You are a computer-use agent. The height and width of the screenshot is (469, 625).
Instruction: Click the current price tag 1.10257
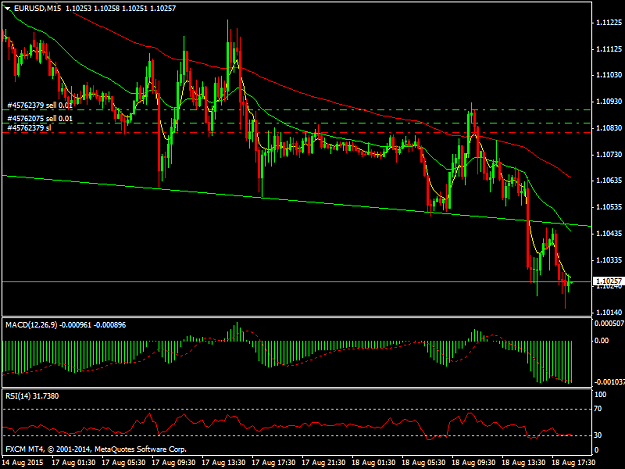coord(609,281)
